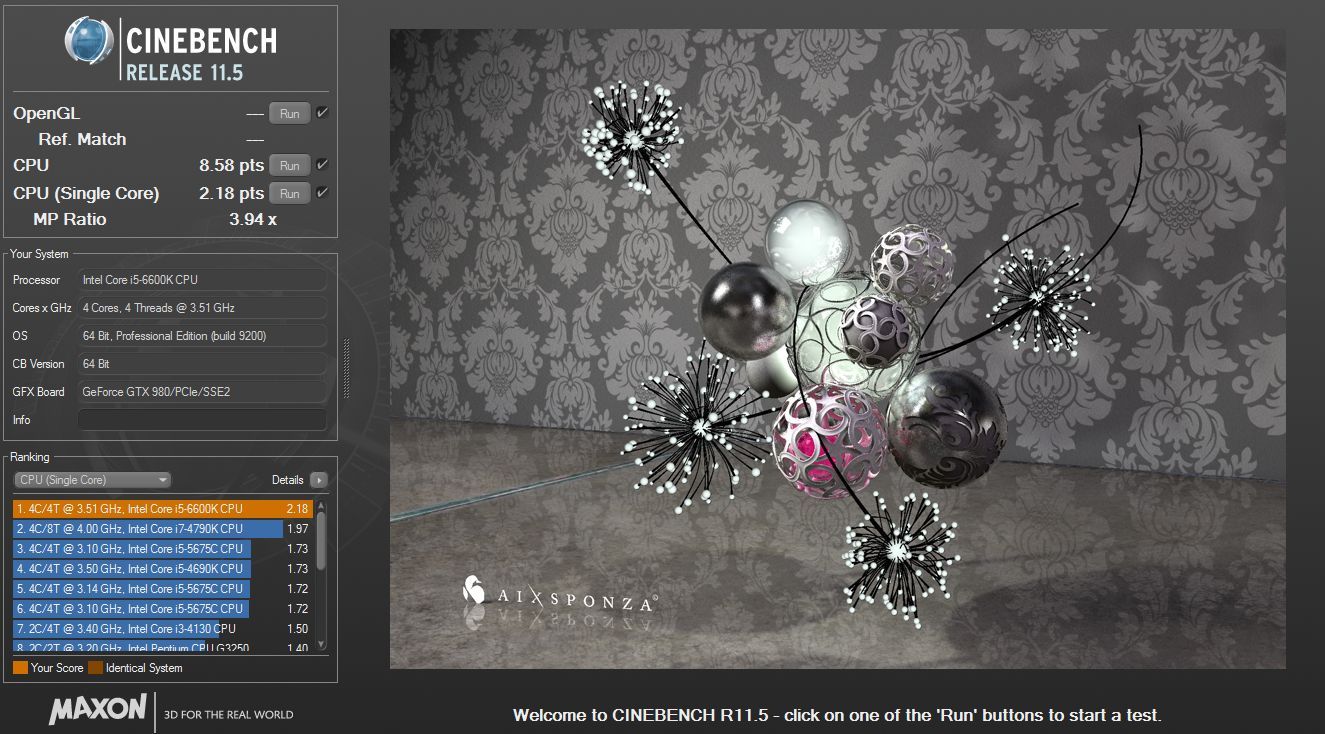Click the Ranking group title

[x=30, y=457]
